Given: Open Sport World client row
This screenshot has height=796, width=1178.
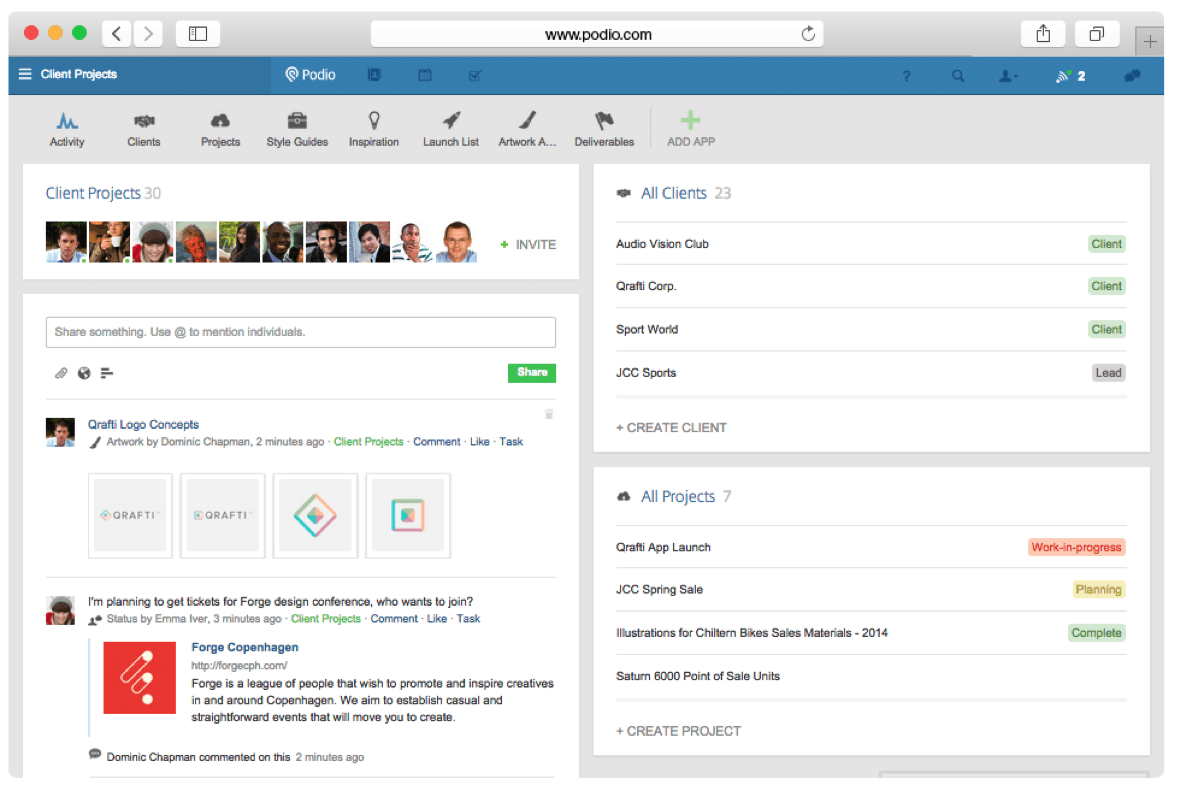Looking at the screenshot, I should [871, 330].
